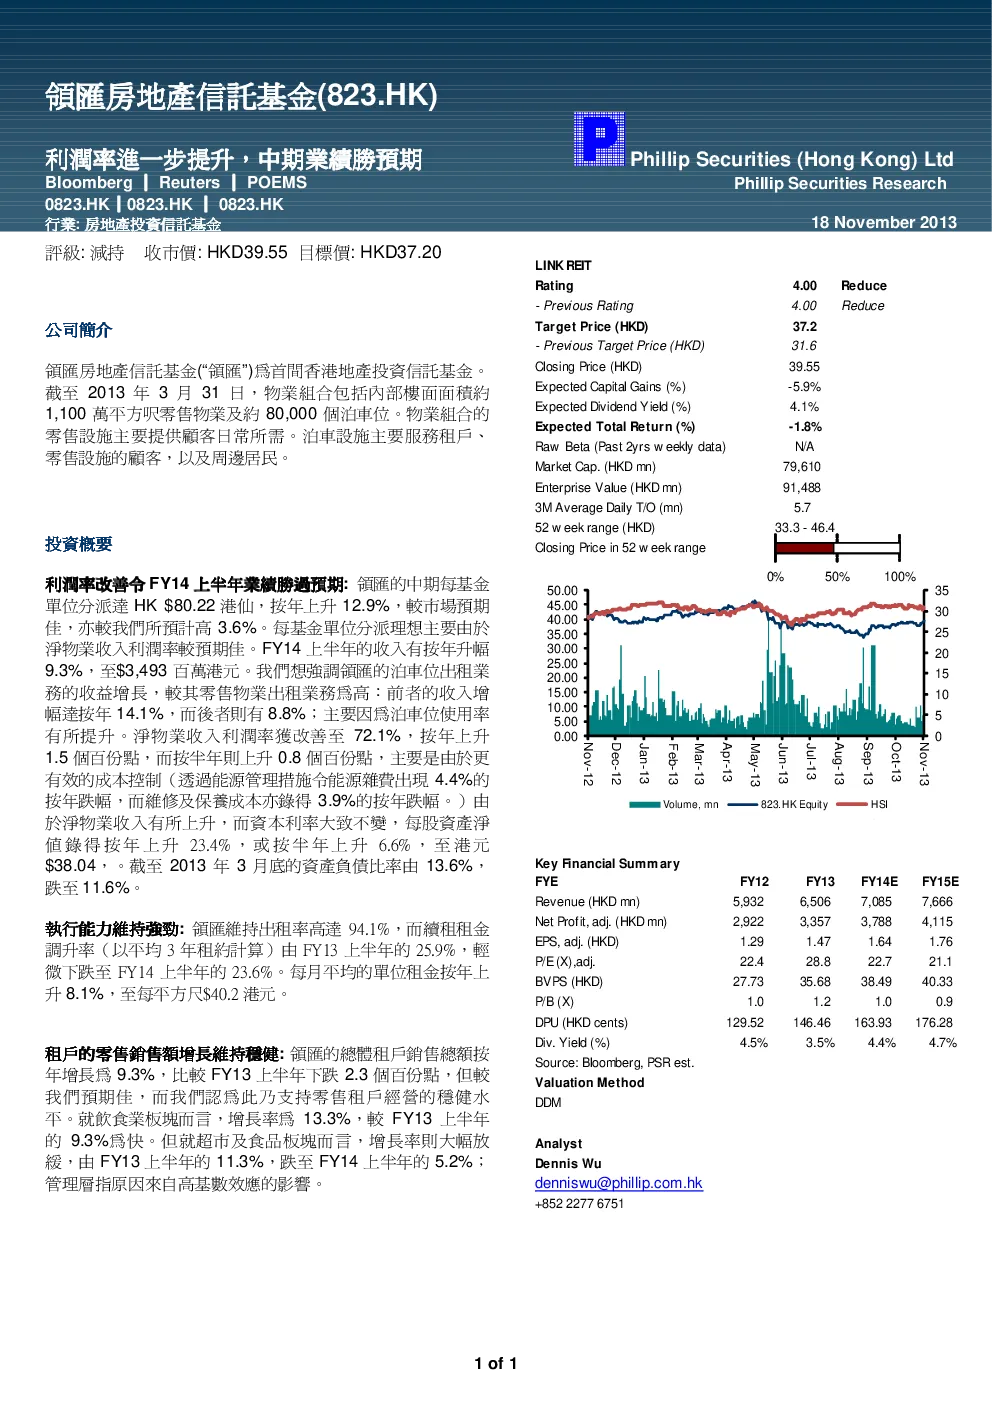Click the bold heading 租戶的零售銷售額增長維持穩健
The height and width of the screenshot is (1403, 992).
165,1054
